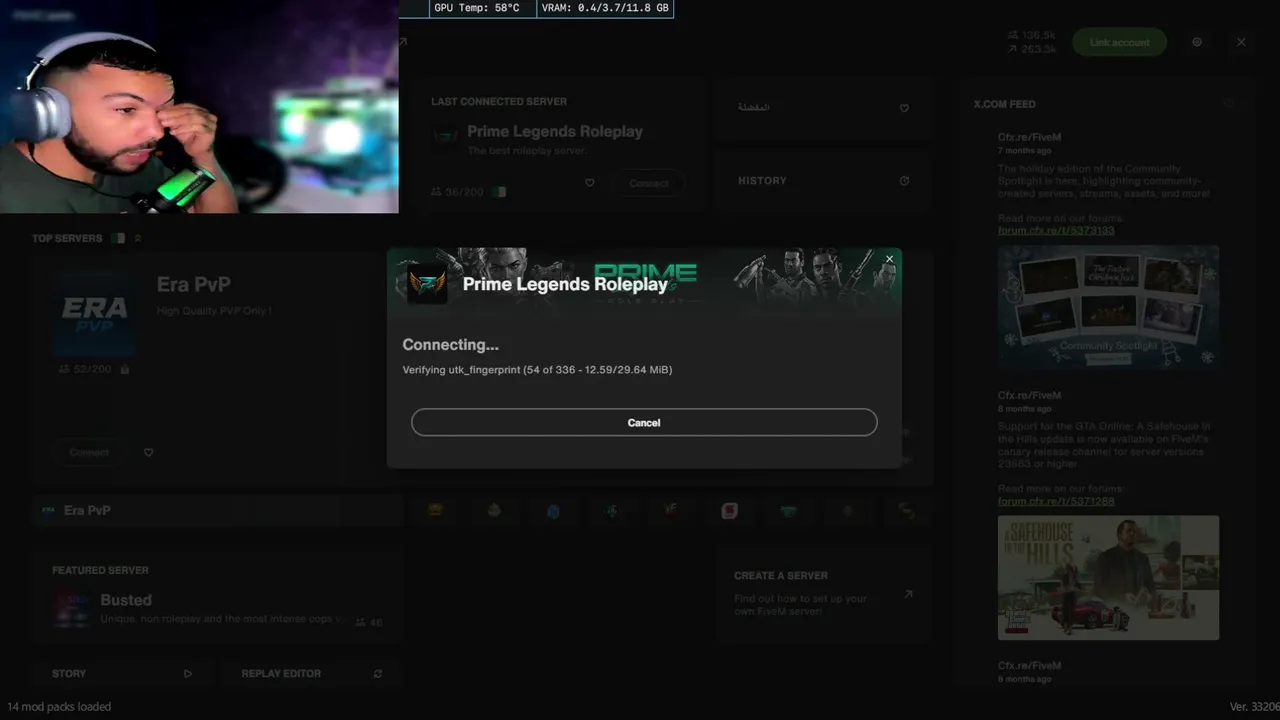Open forum link cfx.re/t/5371288
1280x720 pixels.
(x=1056, y=501)
